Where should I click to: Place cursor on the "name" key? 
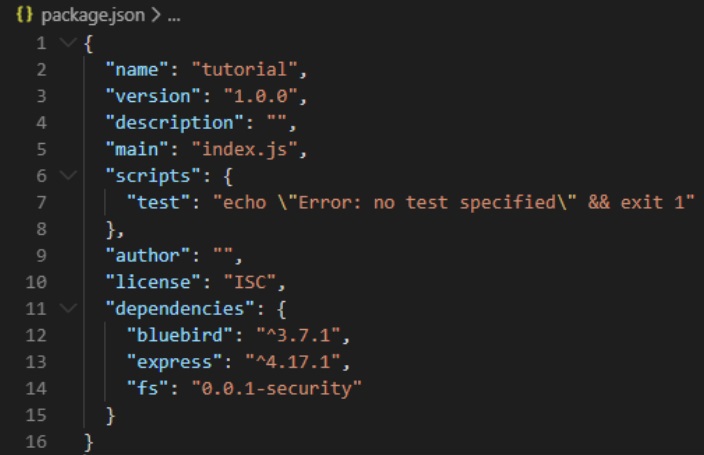click(136, 70)
